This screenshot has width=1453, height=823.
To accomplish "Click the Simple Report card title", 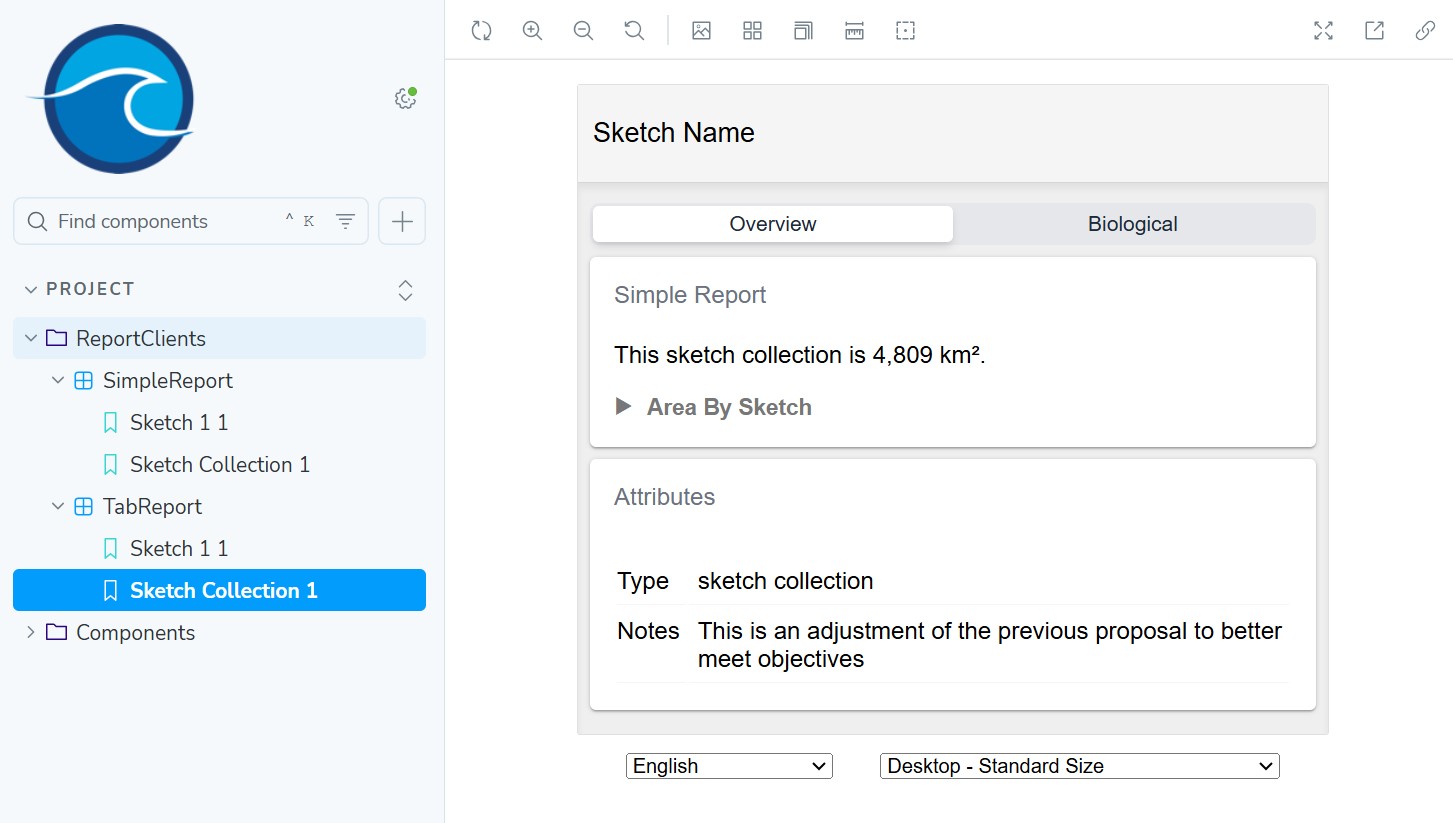I will point(690,295).
